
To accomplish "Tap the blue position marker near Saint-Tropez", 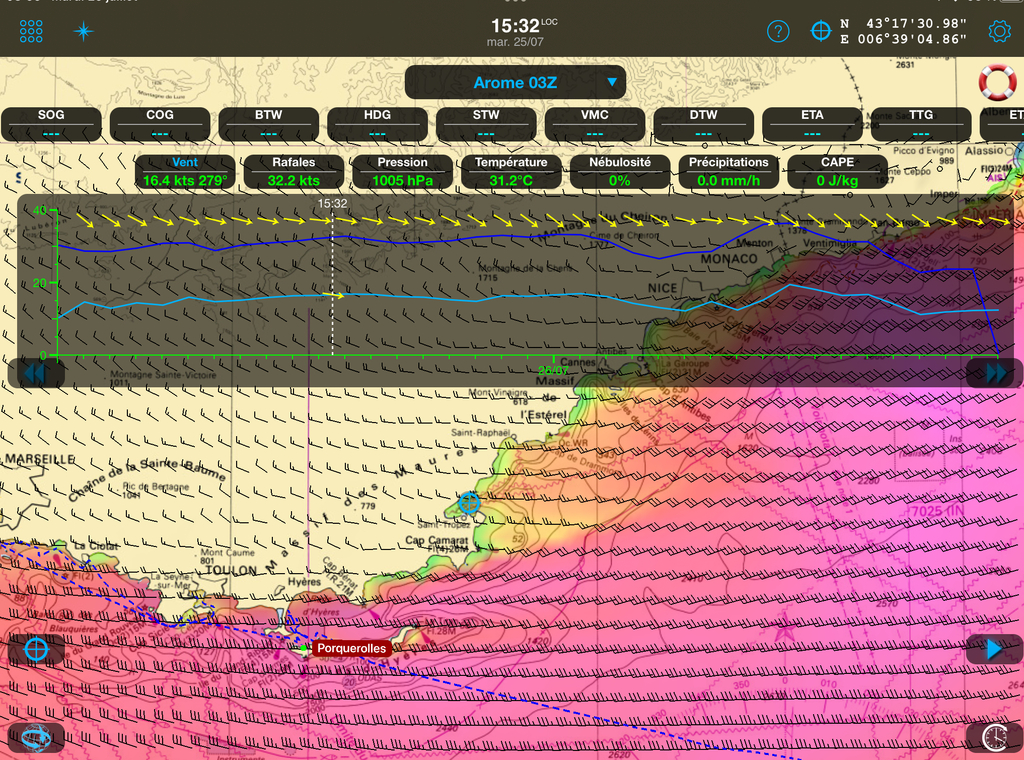I will (469, 502).
